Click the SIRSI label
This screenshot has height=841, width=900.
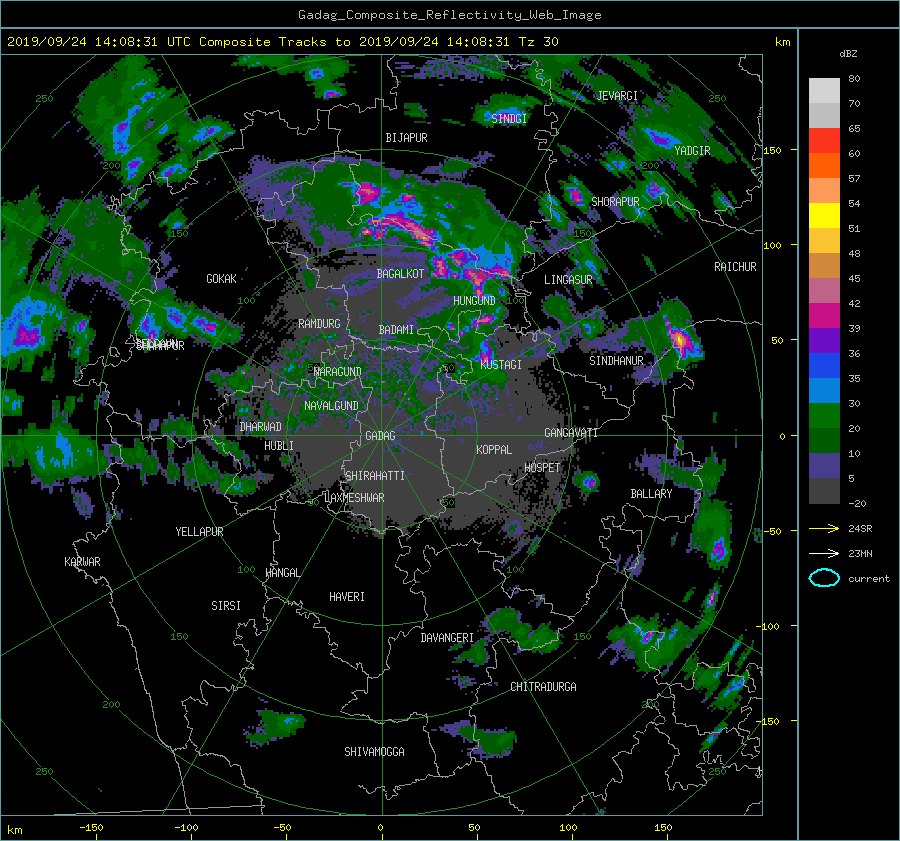coord(226,606)
